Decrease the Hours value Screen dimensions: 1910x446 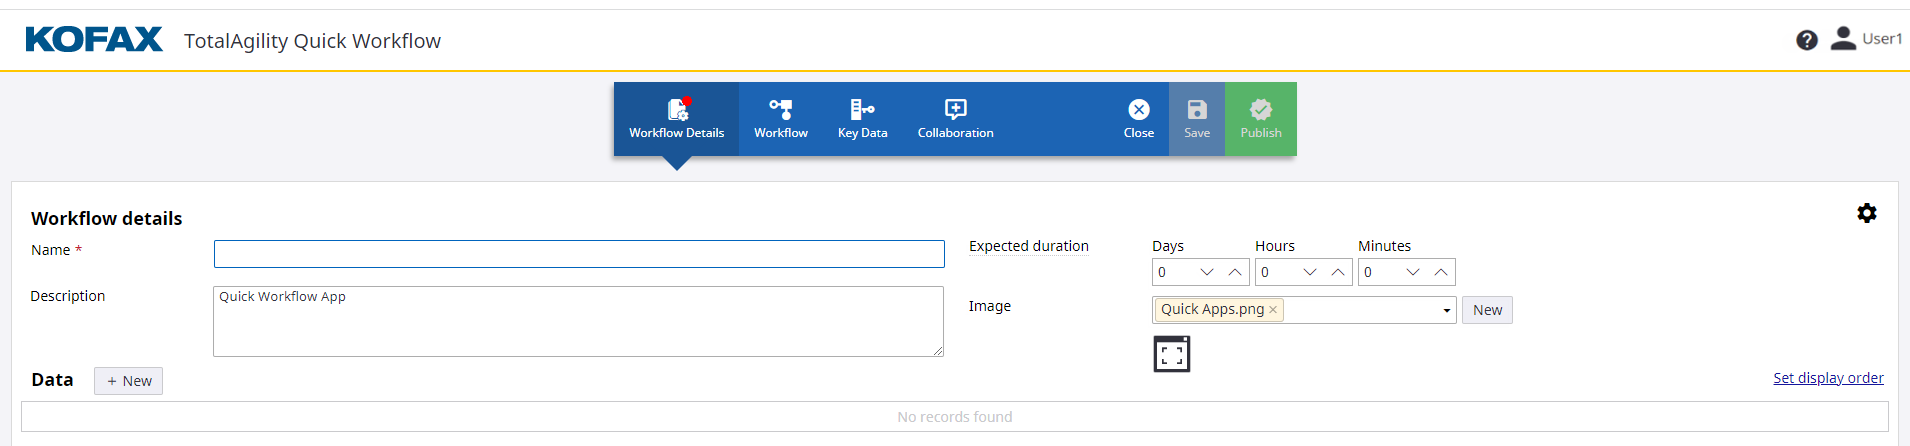coord(1310,272)
